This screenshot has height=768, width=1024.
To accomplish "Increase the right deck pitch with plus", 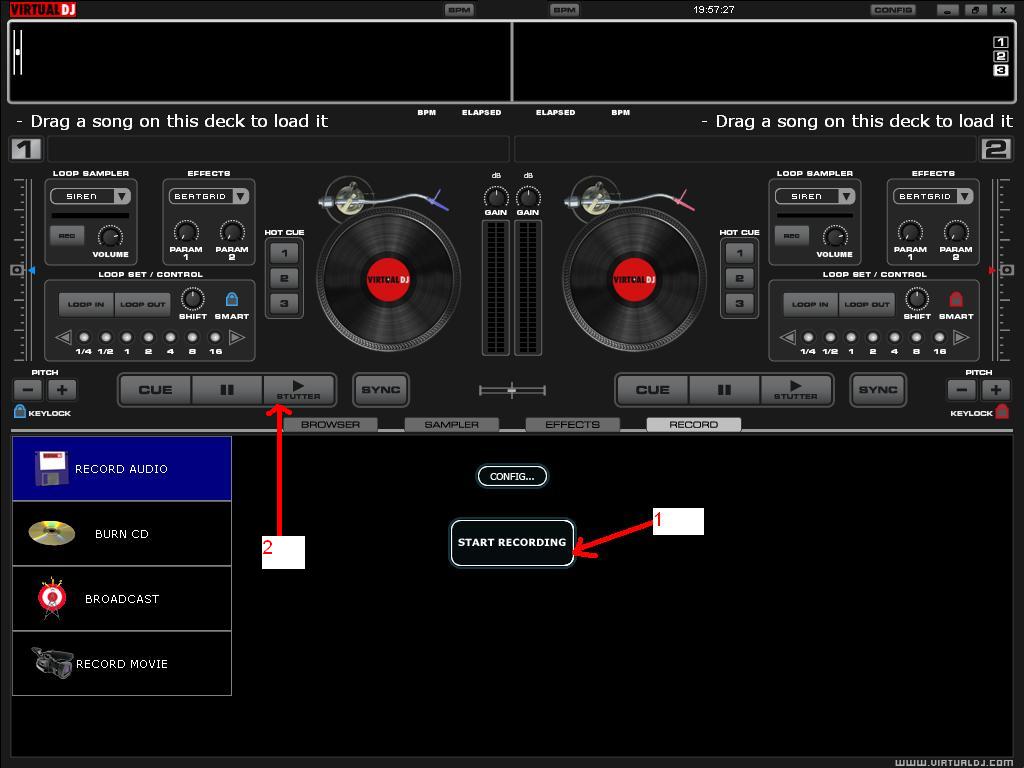I will [996, 390].
